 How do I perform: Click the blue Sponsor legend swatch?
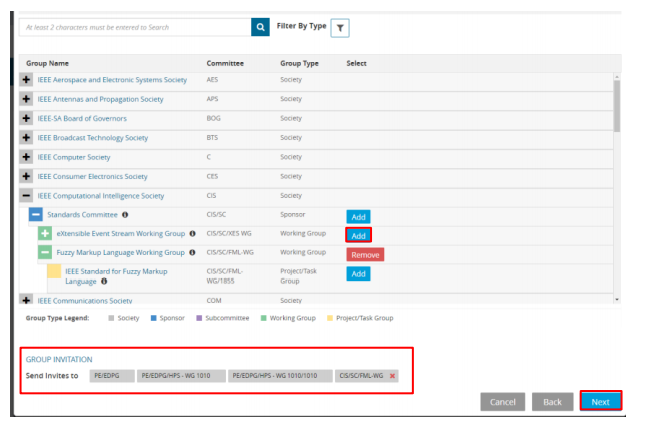(x=153, y=318)
